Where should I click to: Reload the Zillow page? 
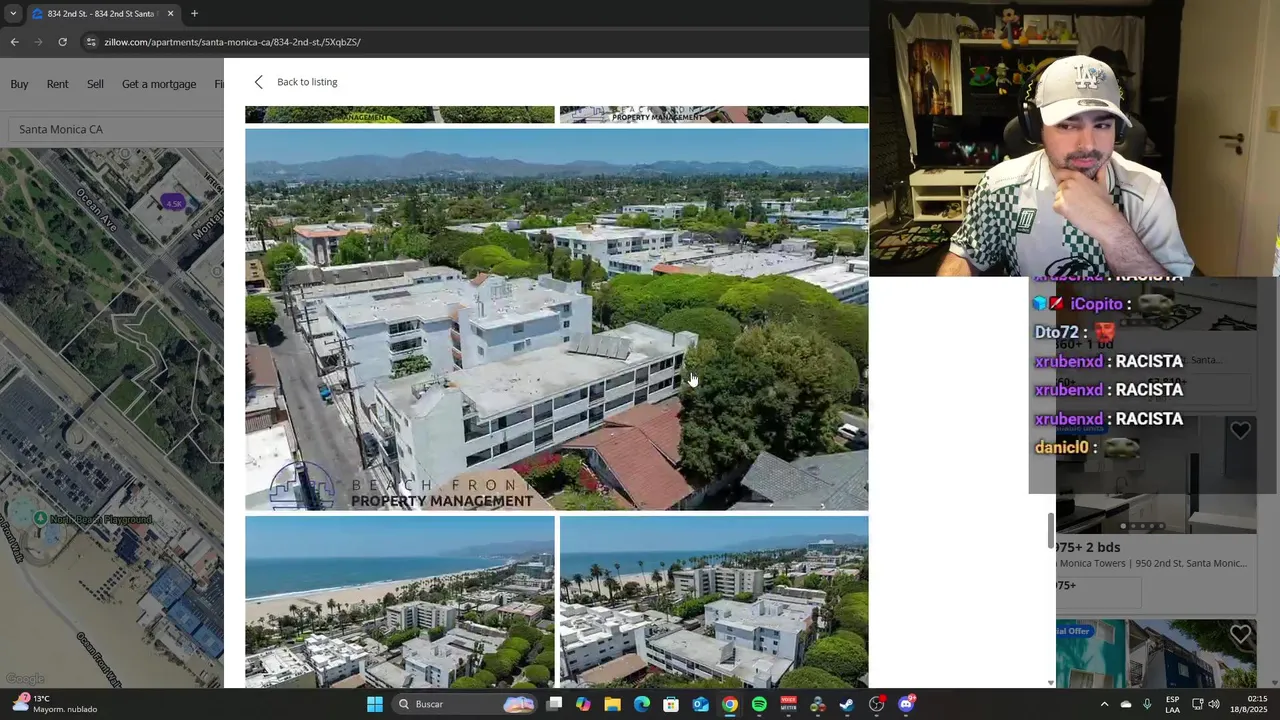pyautogui.click(x=62, y=42)
